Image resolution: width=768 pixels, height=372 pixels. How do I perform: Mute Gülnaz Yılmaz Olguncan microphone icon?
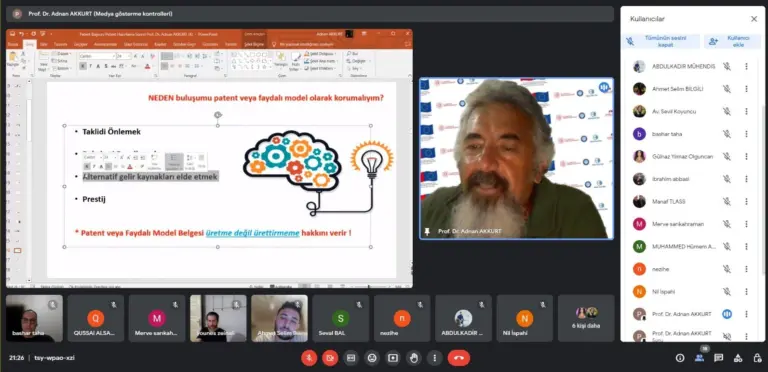727,157
